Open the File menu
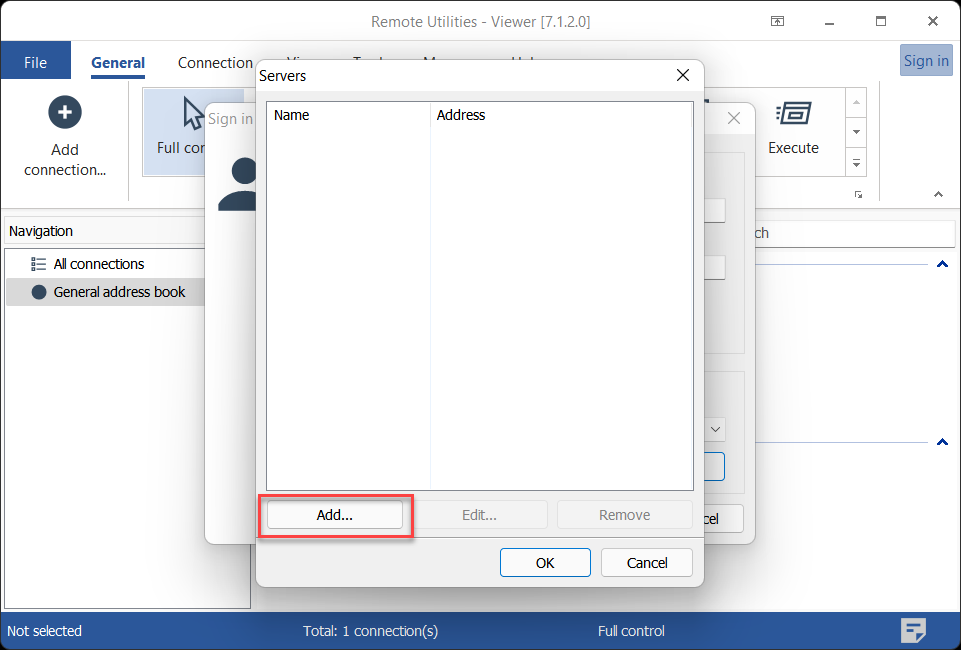 (35, 62)
